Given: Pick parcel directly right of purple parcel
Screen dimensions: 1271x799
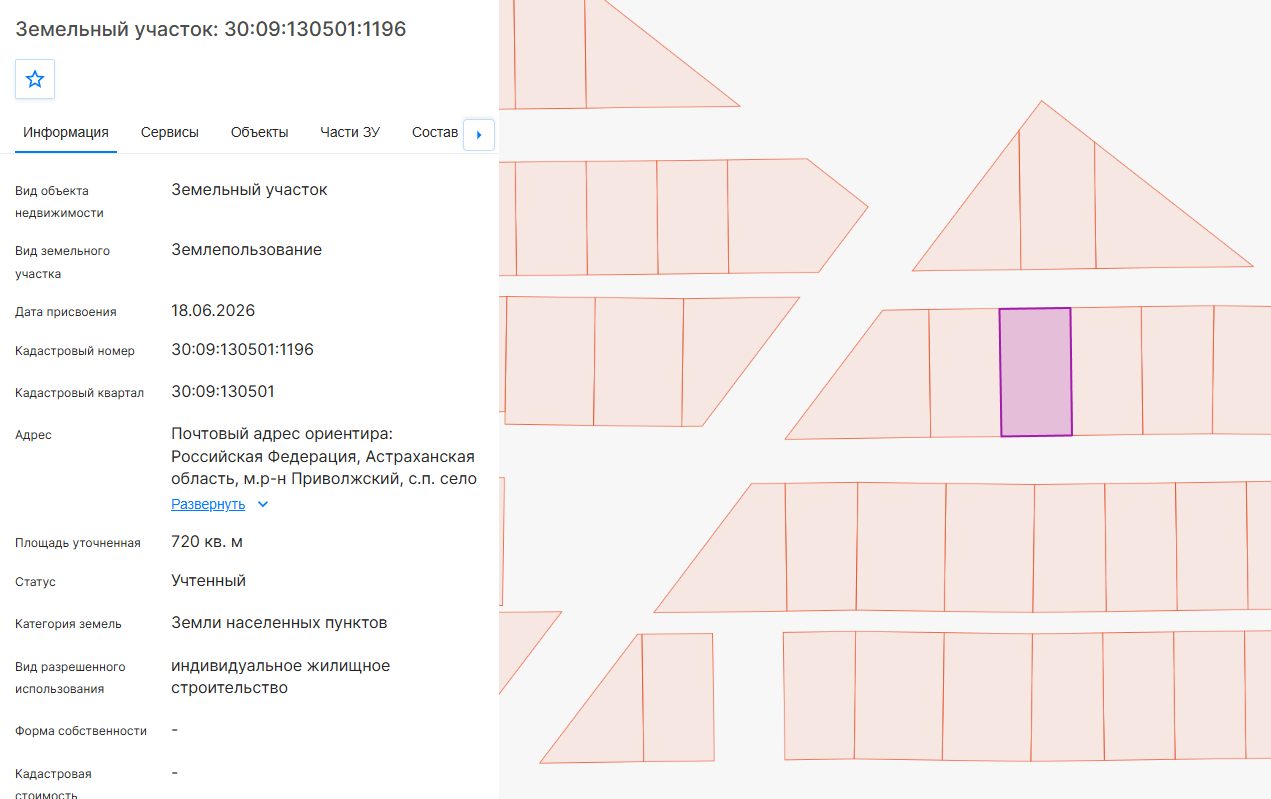Looking at the screenshot, I should [1107, 371].
